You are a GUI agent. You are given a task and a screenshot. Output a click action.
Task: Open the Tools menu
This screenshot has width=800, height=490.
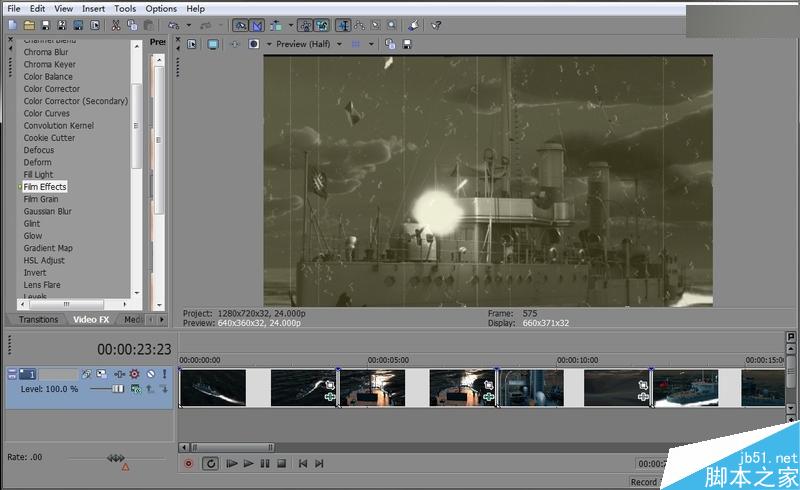click(x=125, y=9)
